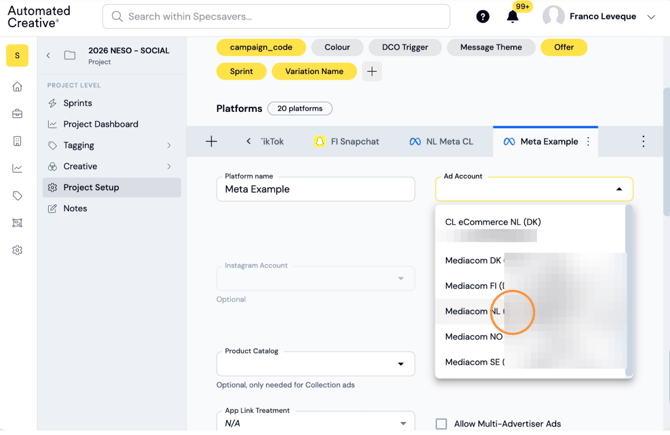Expand the user menu chevron
Viewport: 670px width, 435px height.
651,17
